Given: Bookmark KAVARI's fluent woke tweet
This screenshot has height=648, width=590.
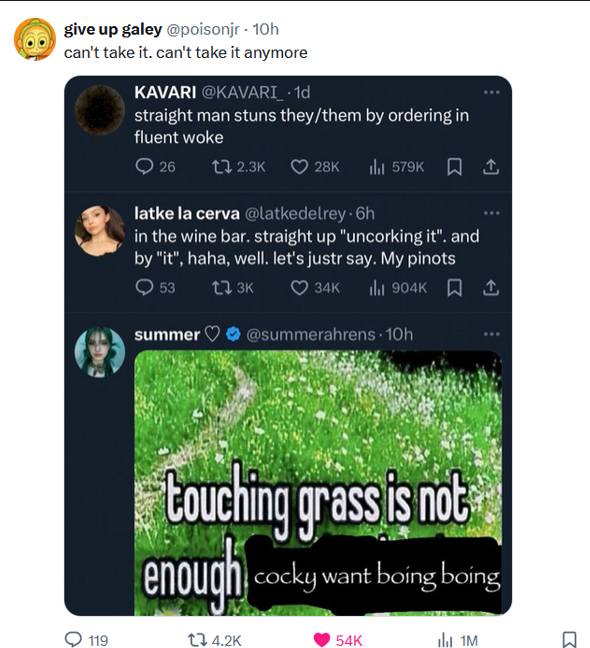Looking at the screenshot, I should (454, 167).
